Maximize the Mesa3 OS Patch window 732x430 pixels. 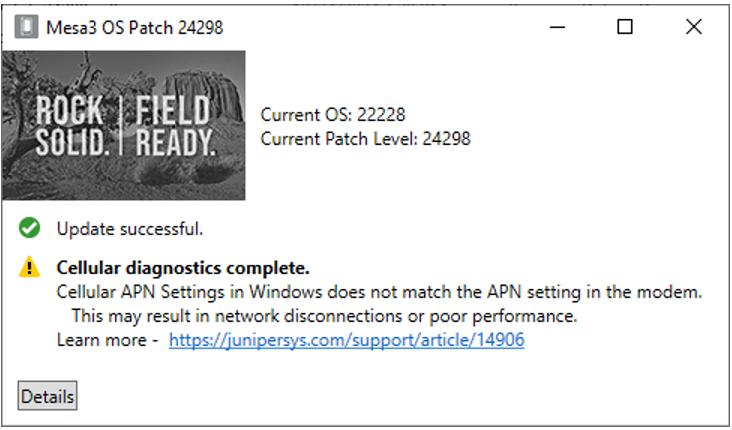pos(624,27)
